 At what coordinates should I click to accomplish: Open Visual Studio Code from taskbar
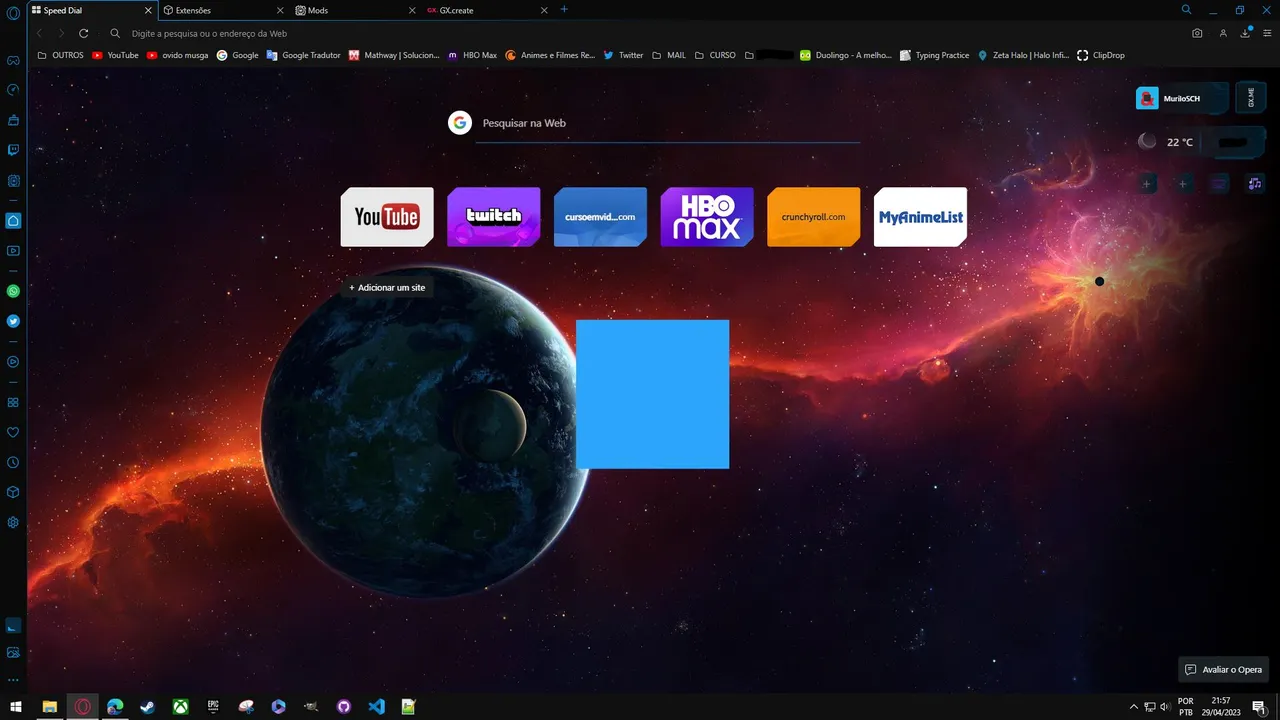pos(376,706)
